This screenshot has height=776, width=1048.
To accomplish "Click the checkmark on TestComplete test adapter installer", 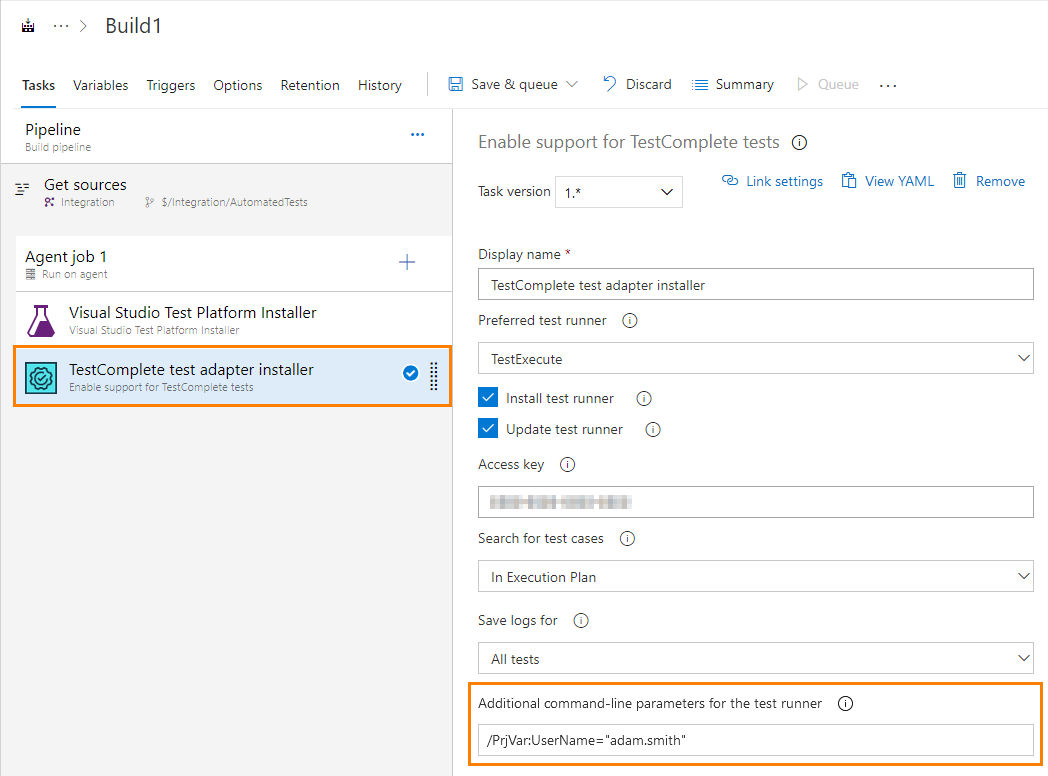I will coord(410,372).
